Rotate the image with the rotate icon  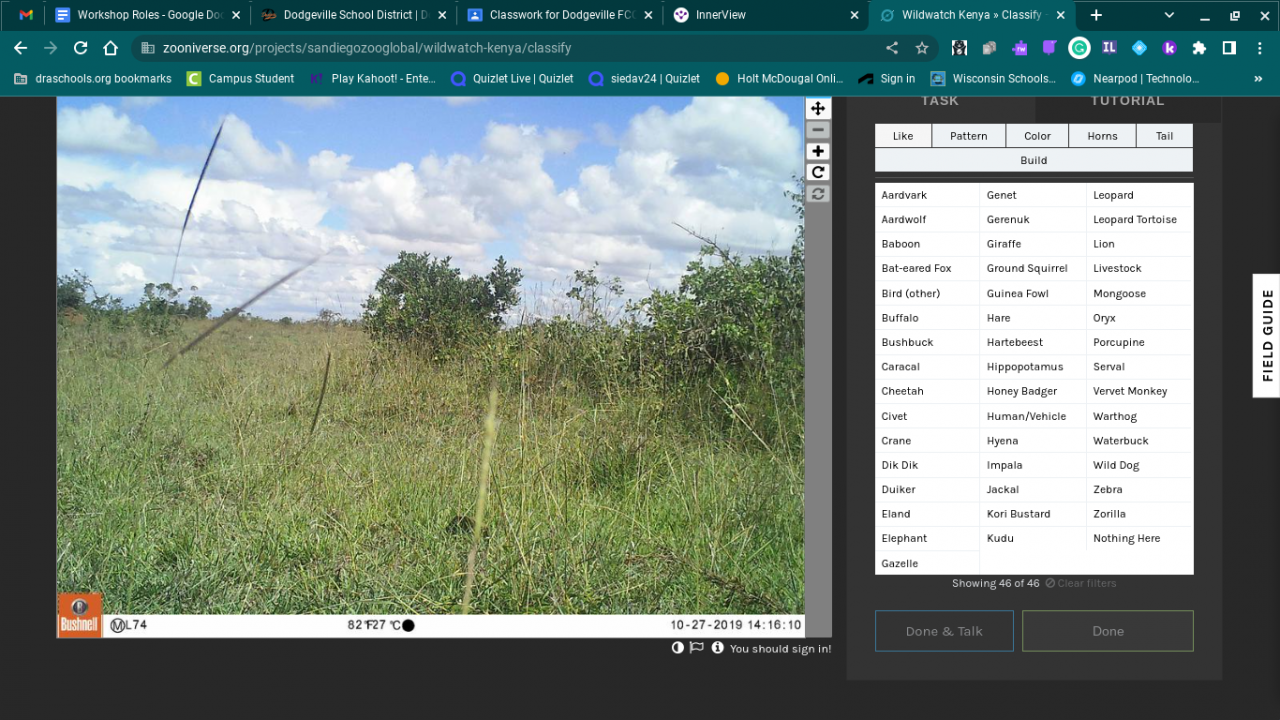(818, 173)
